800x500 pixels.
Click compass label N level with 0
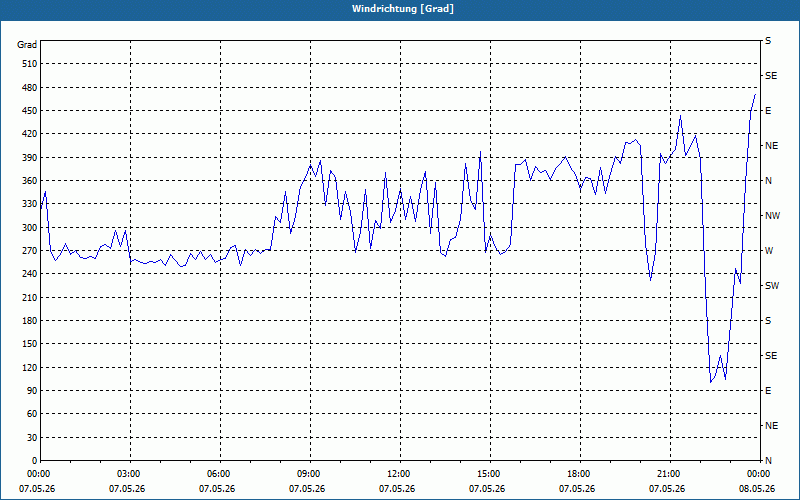(x=768, y=461)
